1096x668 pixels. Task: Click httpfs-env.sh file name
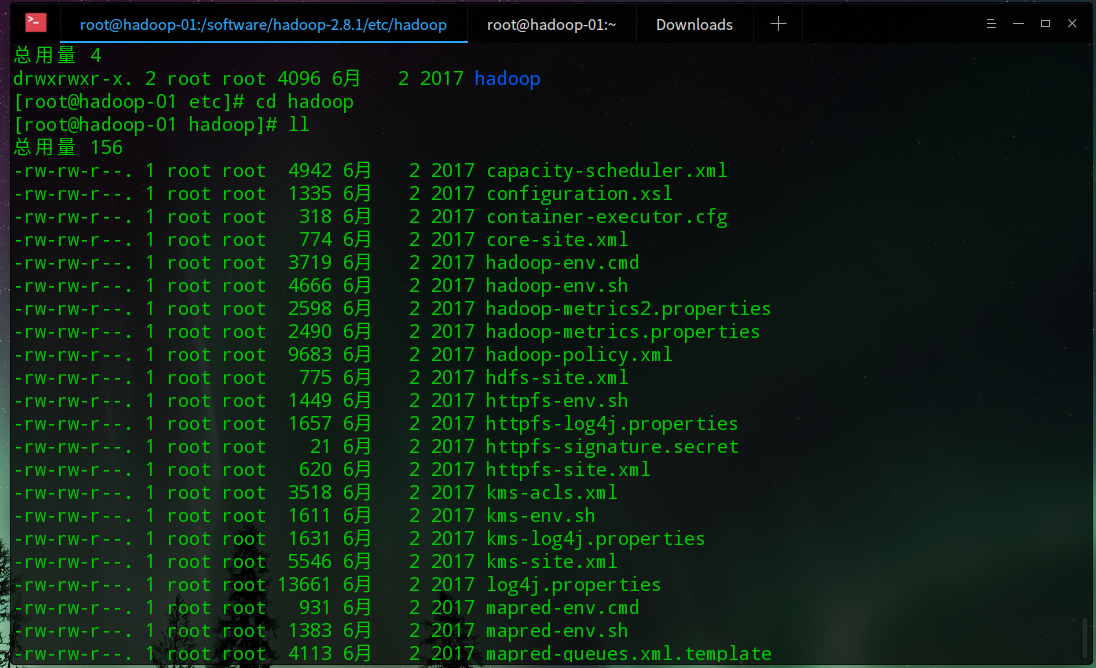point(557,401)
